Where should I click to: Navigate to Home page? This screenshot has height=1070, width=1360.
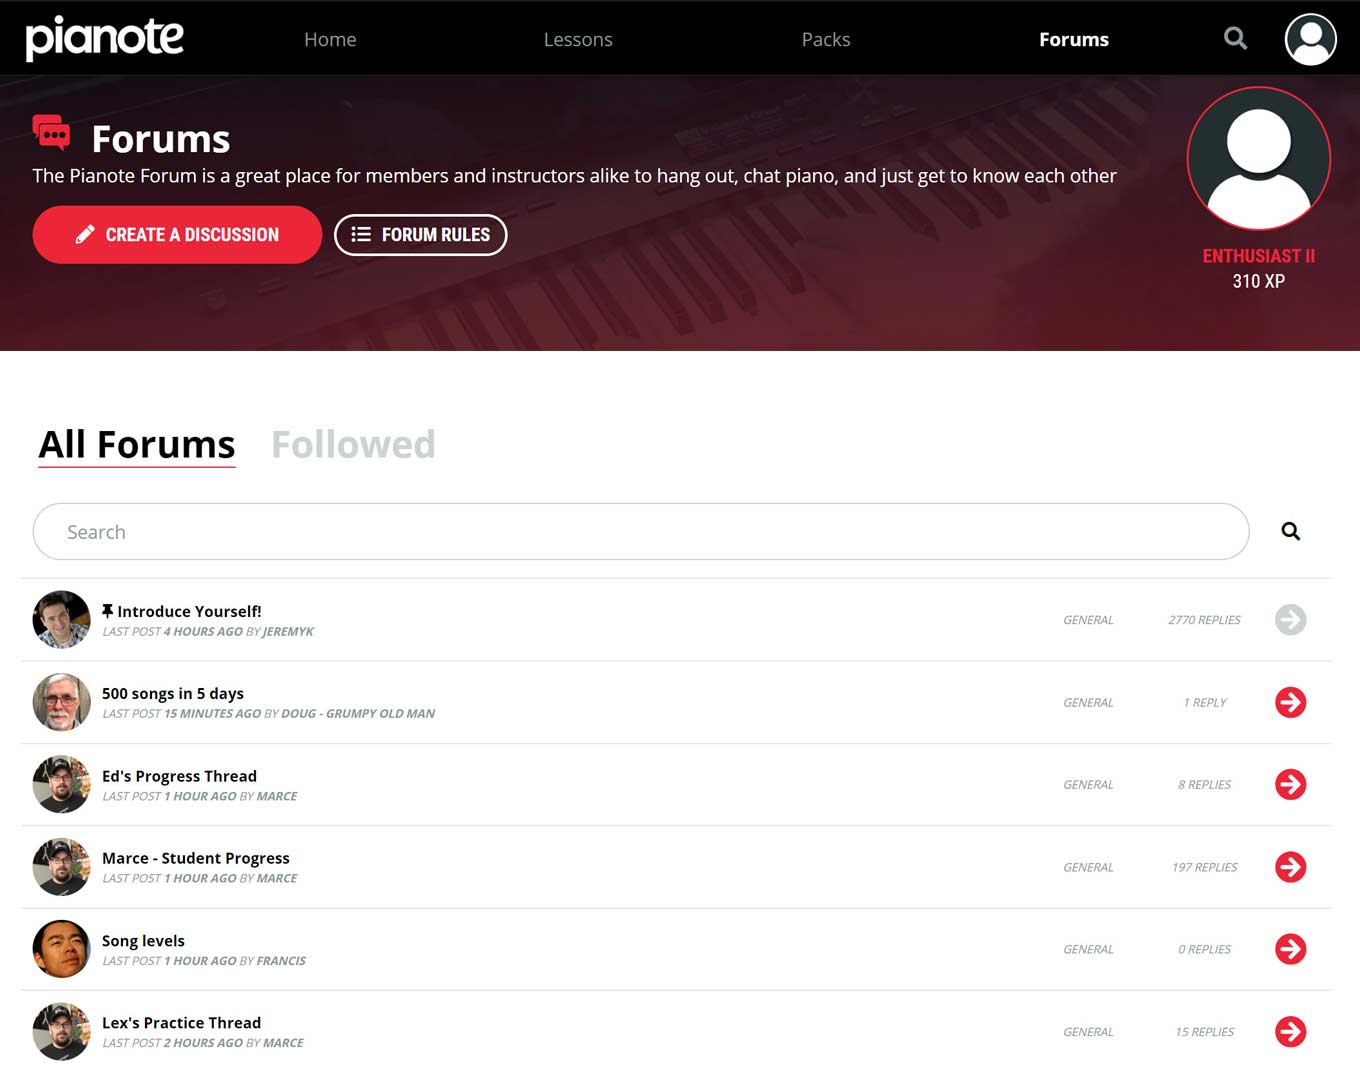(330, 39)
